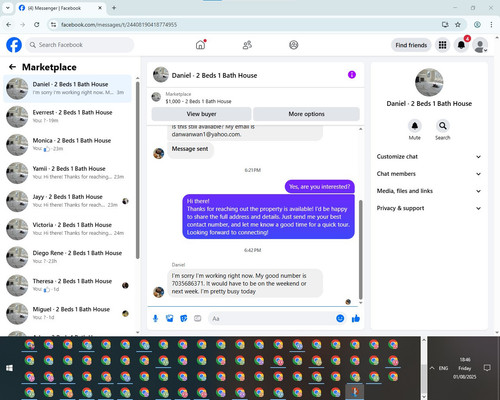Open Chrome profile icon
Image resolution: width=500 pixels, height=400 pixels.
(477, 24)
